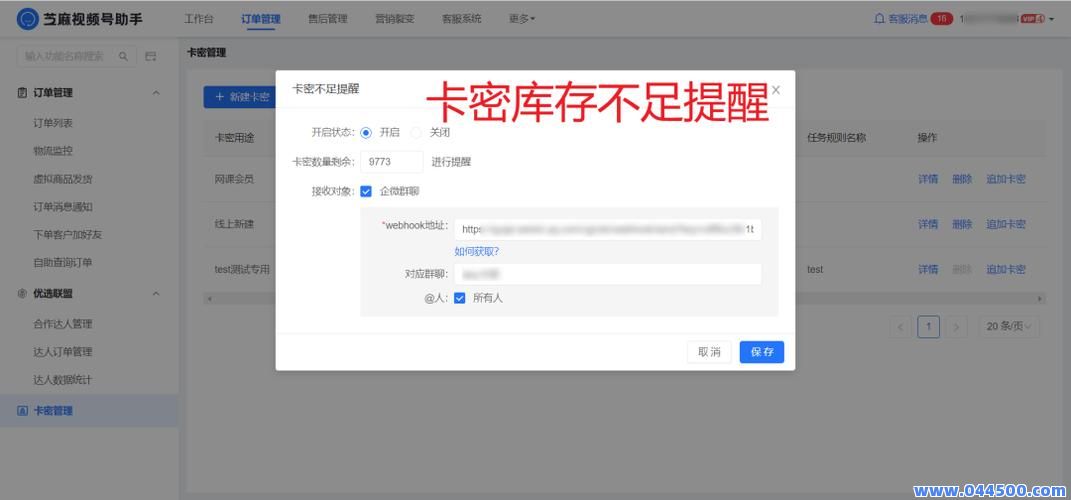
Task: Click the 输入功能名称搜索 search box
Action: pyautogui.click(x=76, y=56)
